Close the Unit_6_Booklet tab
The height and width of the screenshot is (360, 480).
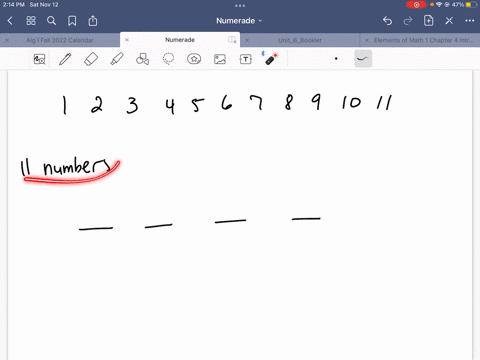(247, 40)
